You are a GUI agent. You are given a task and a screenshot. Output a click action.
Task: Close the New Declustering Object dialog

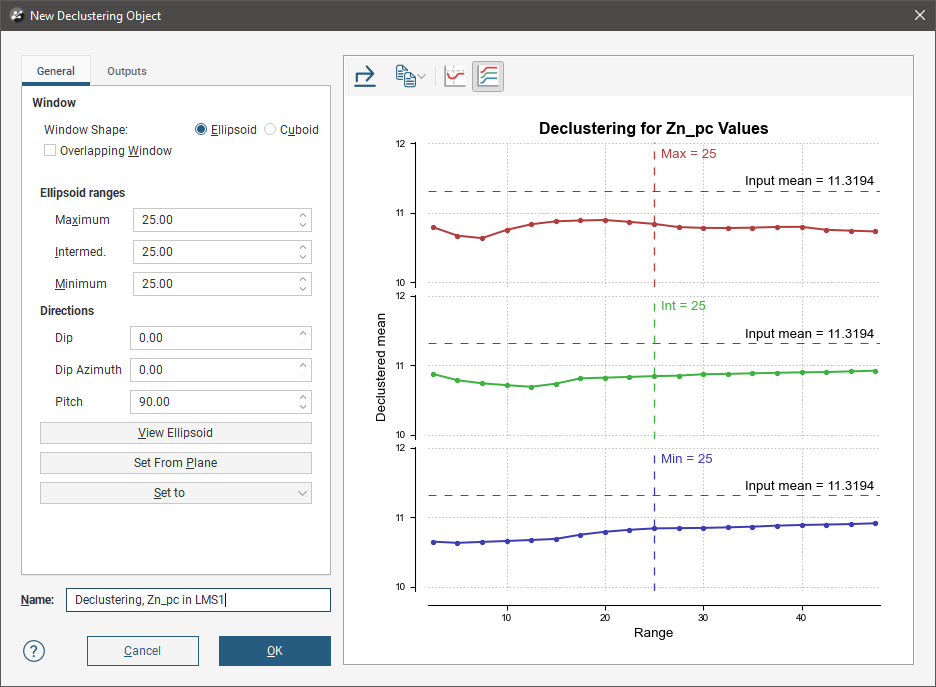(919, 15)
